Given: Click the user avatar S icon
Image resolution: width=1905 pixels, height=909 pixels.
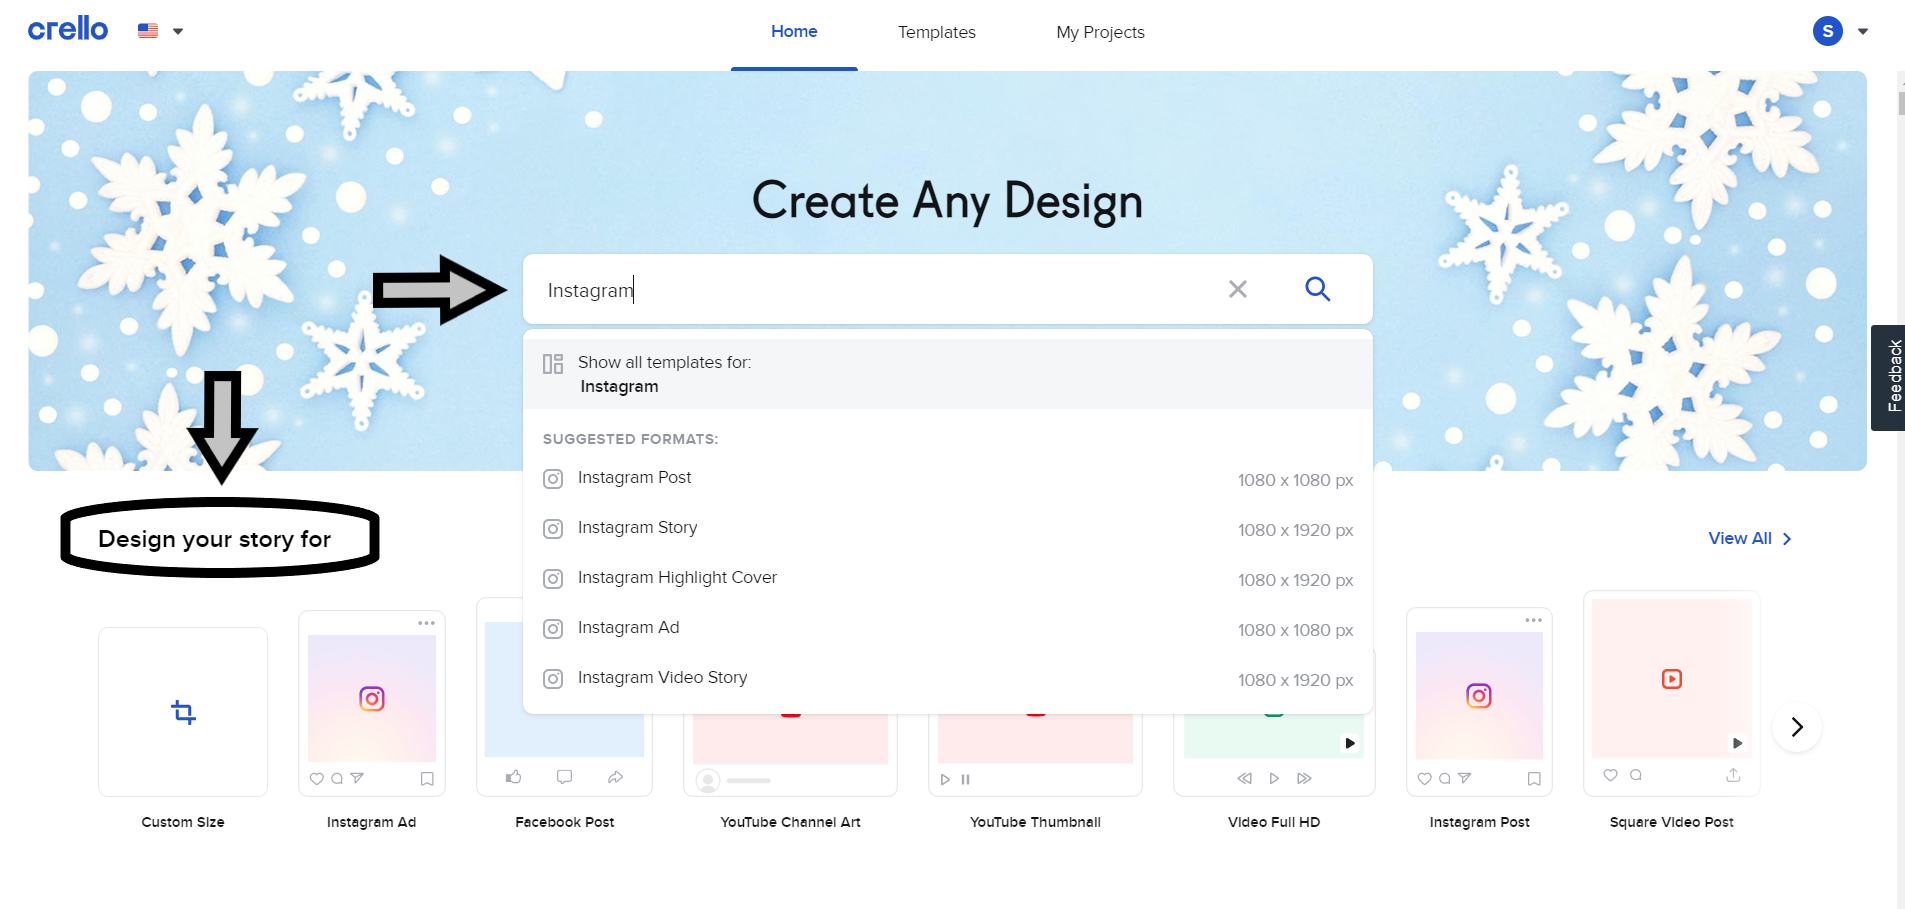Looking at the screenshot, I should click(x=1827, y=31).
